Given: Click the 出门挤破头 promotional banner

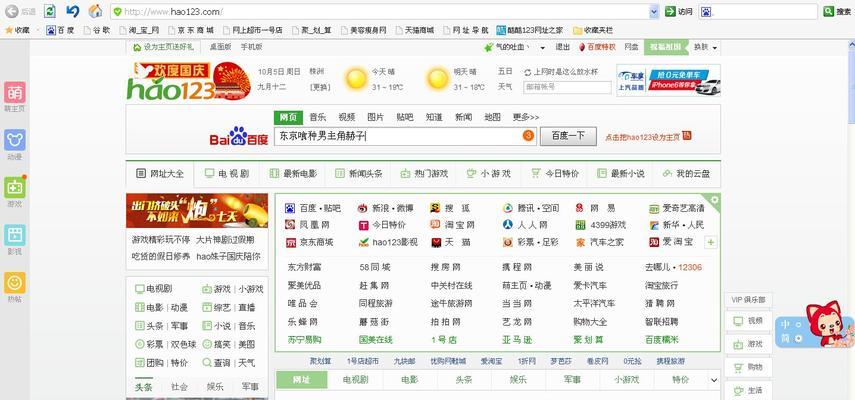Looking at the screenshot, I should coord(197,210).
